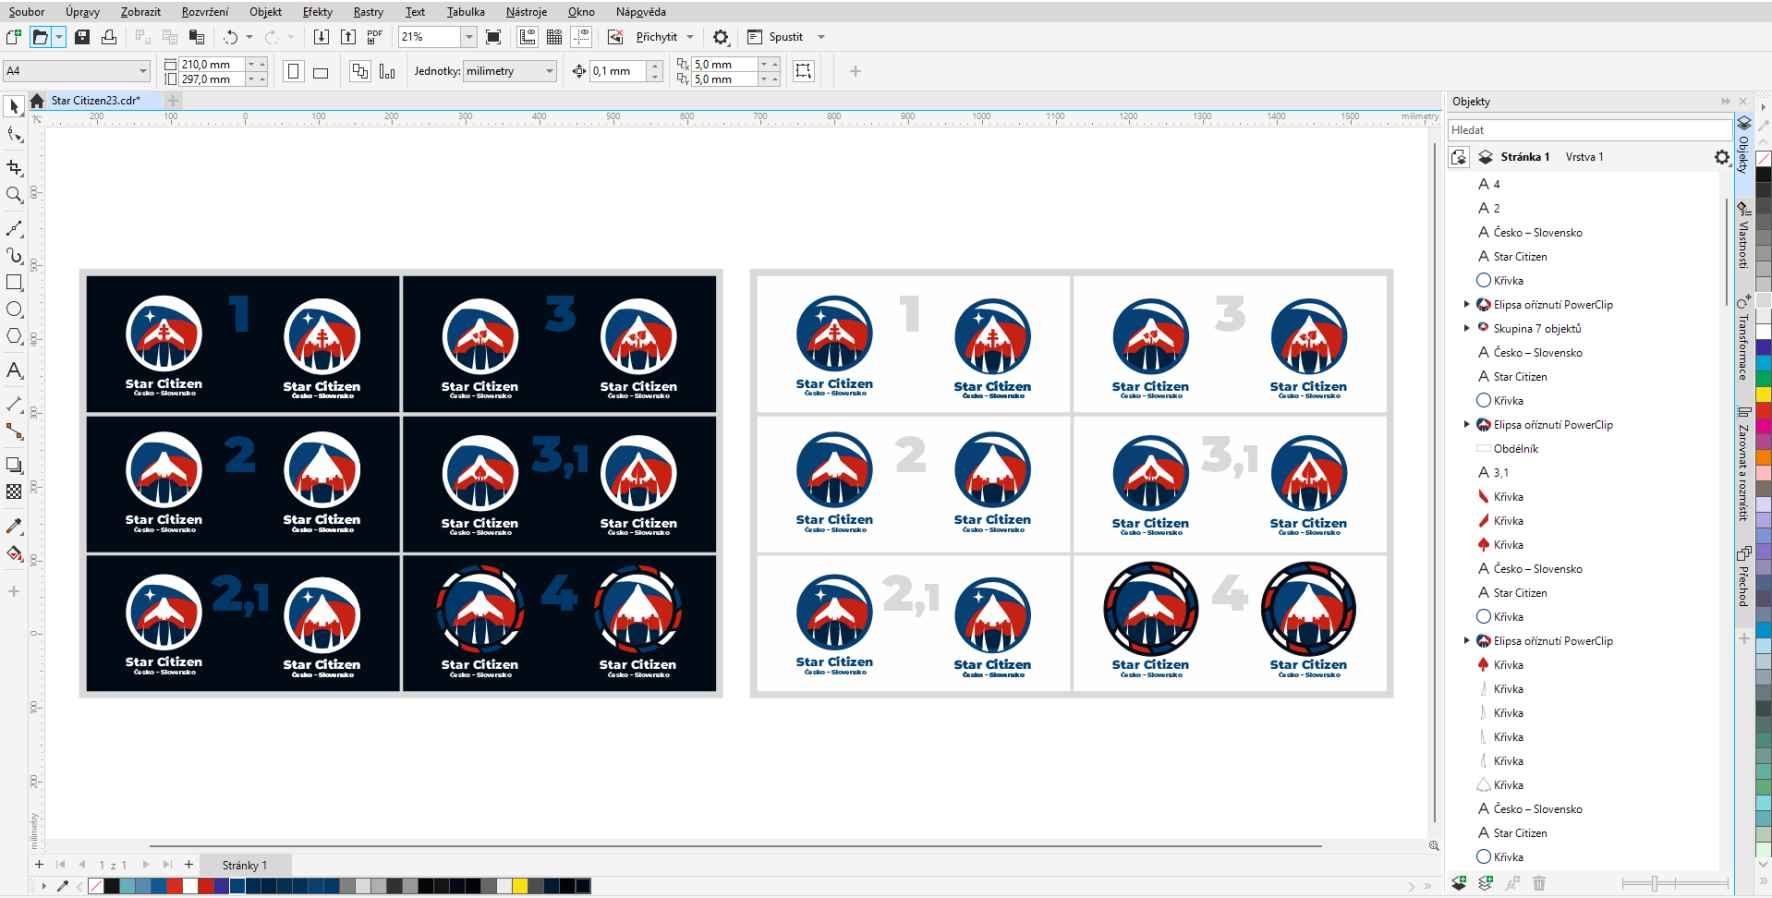The image size is (1772, 898).
Task: Expand the Skupina 7 objektů group
Action: tap(1467, 328)
